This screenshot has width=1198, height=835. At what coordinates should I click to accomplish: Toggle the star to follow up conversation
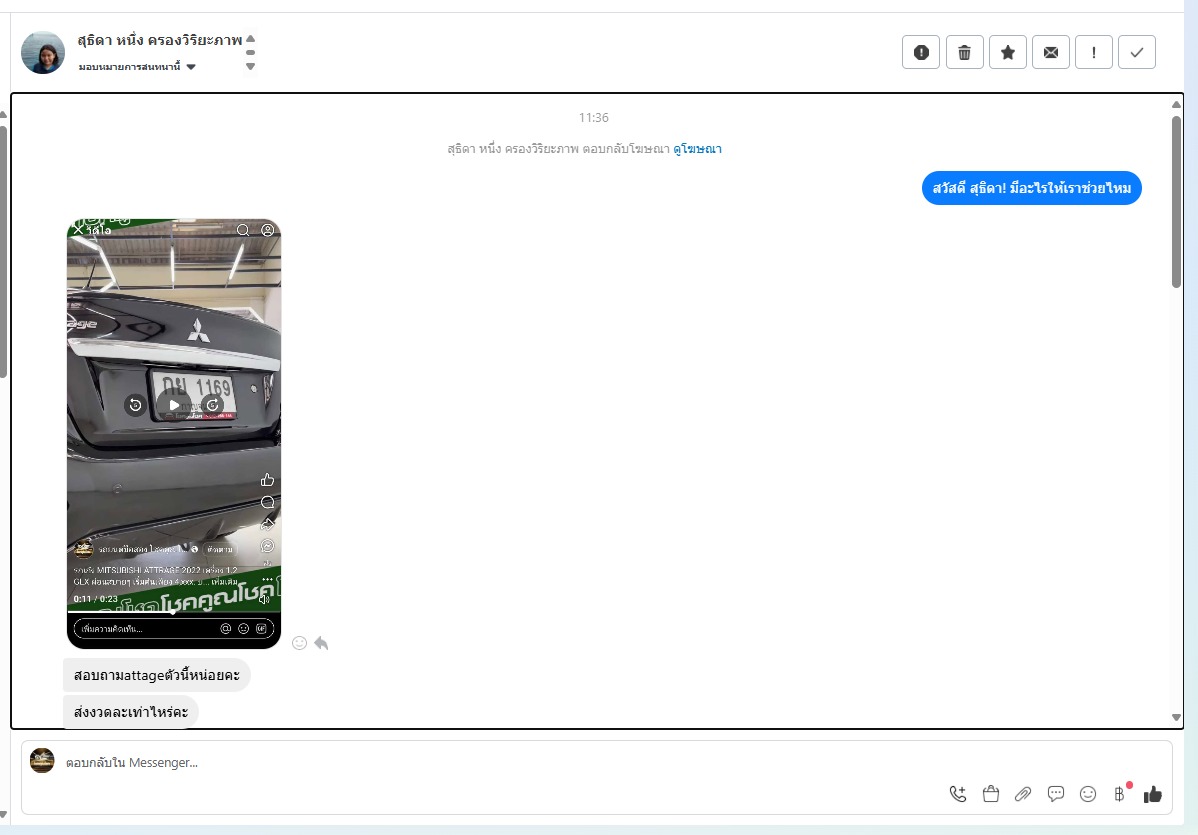click(1007, 53)
